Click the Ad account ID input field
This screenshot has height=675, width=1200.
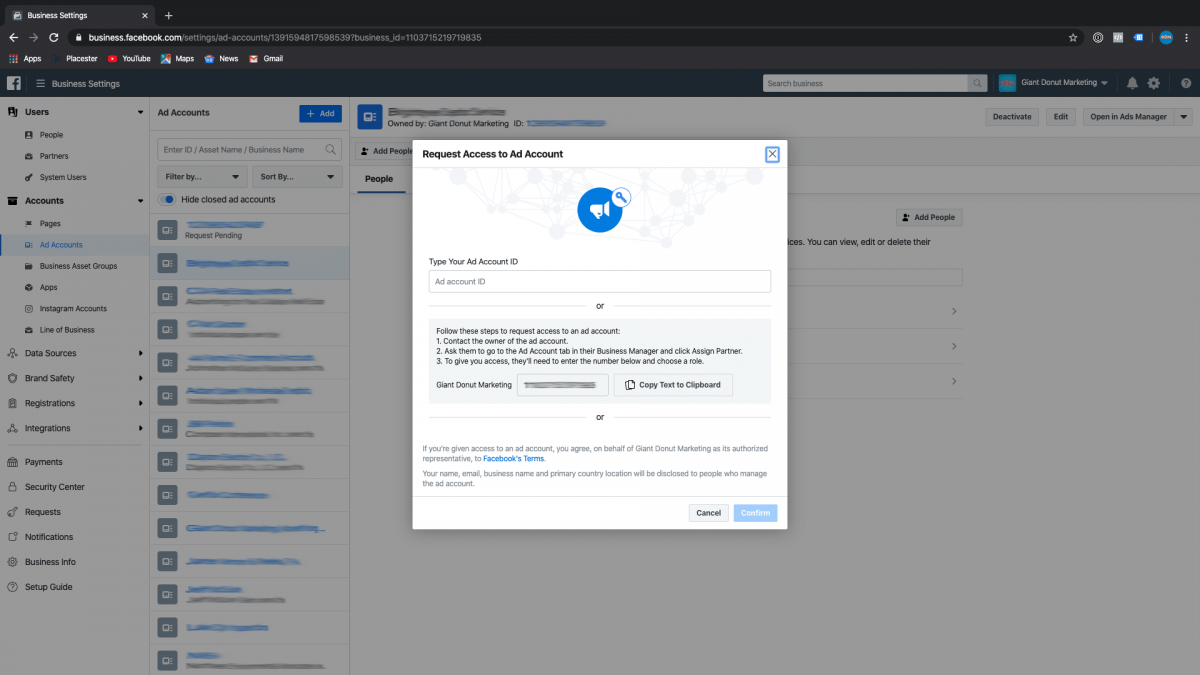(600, 281)
